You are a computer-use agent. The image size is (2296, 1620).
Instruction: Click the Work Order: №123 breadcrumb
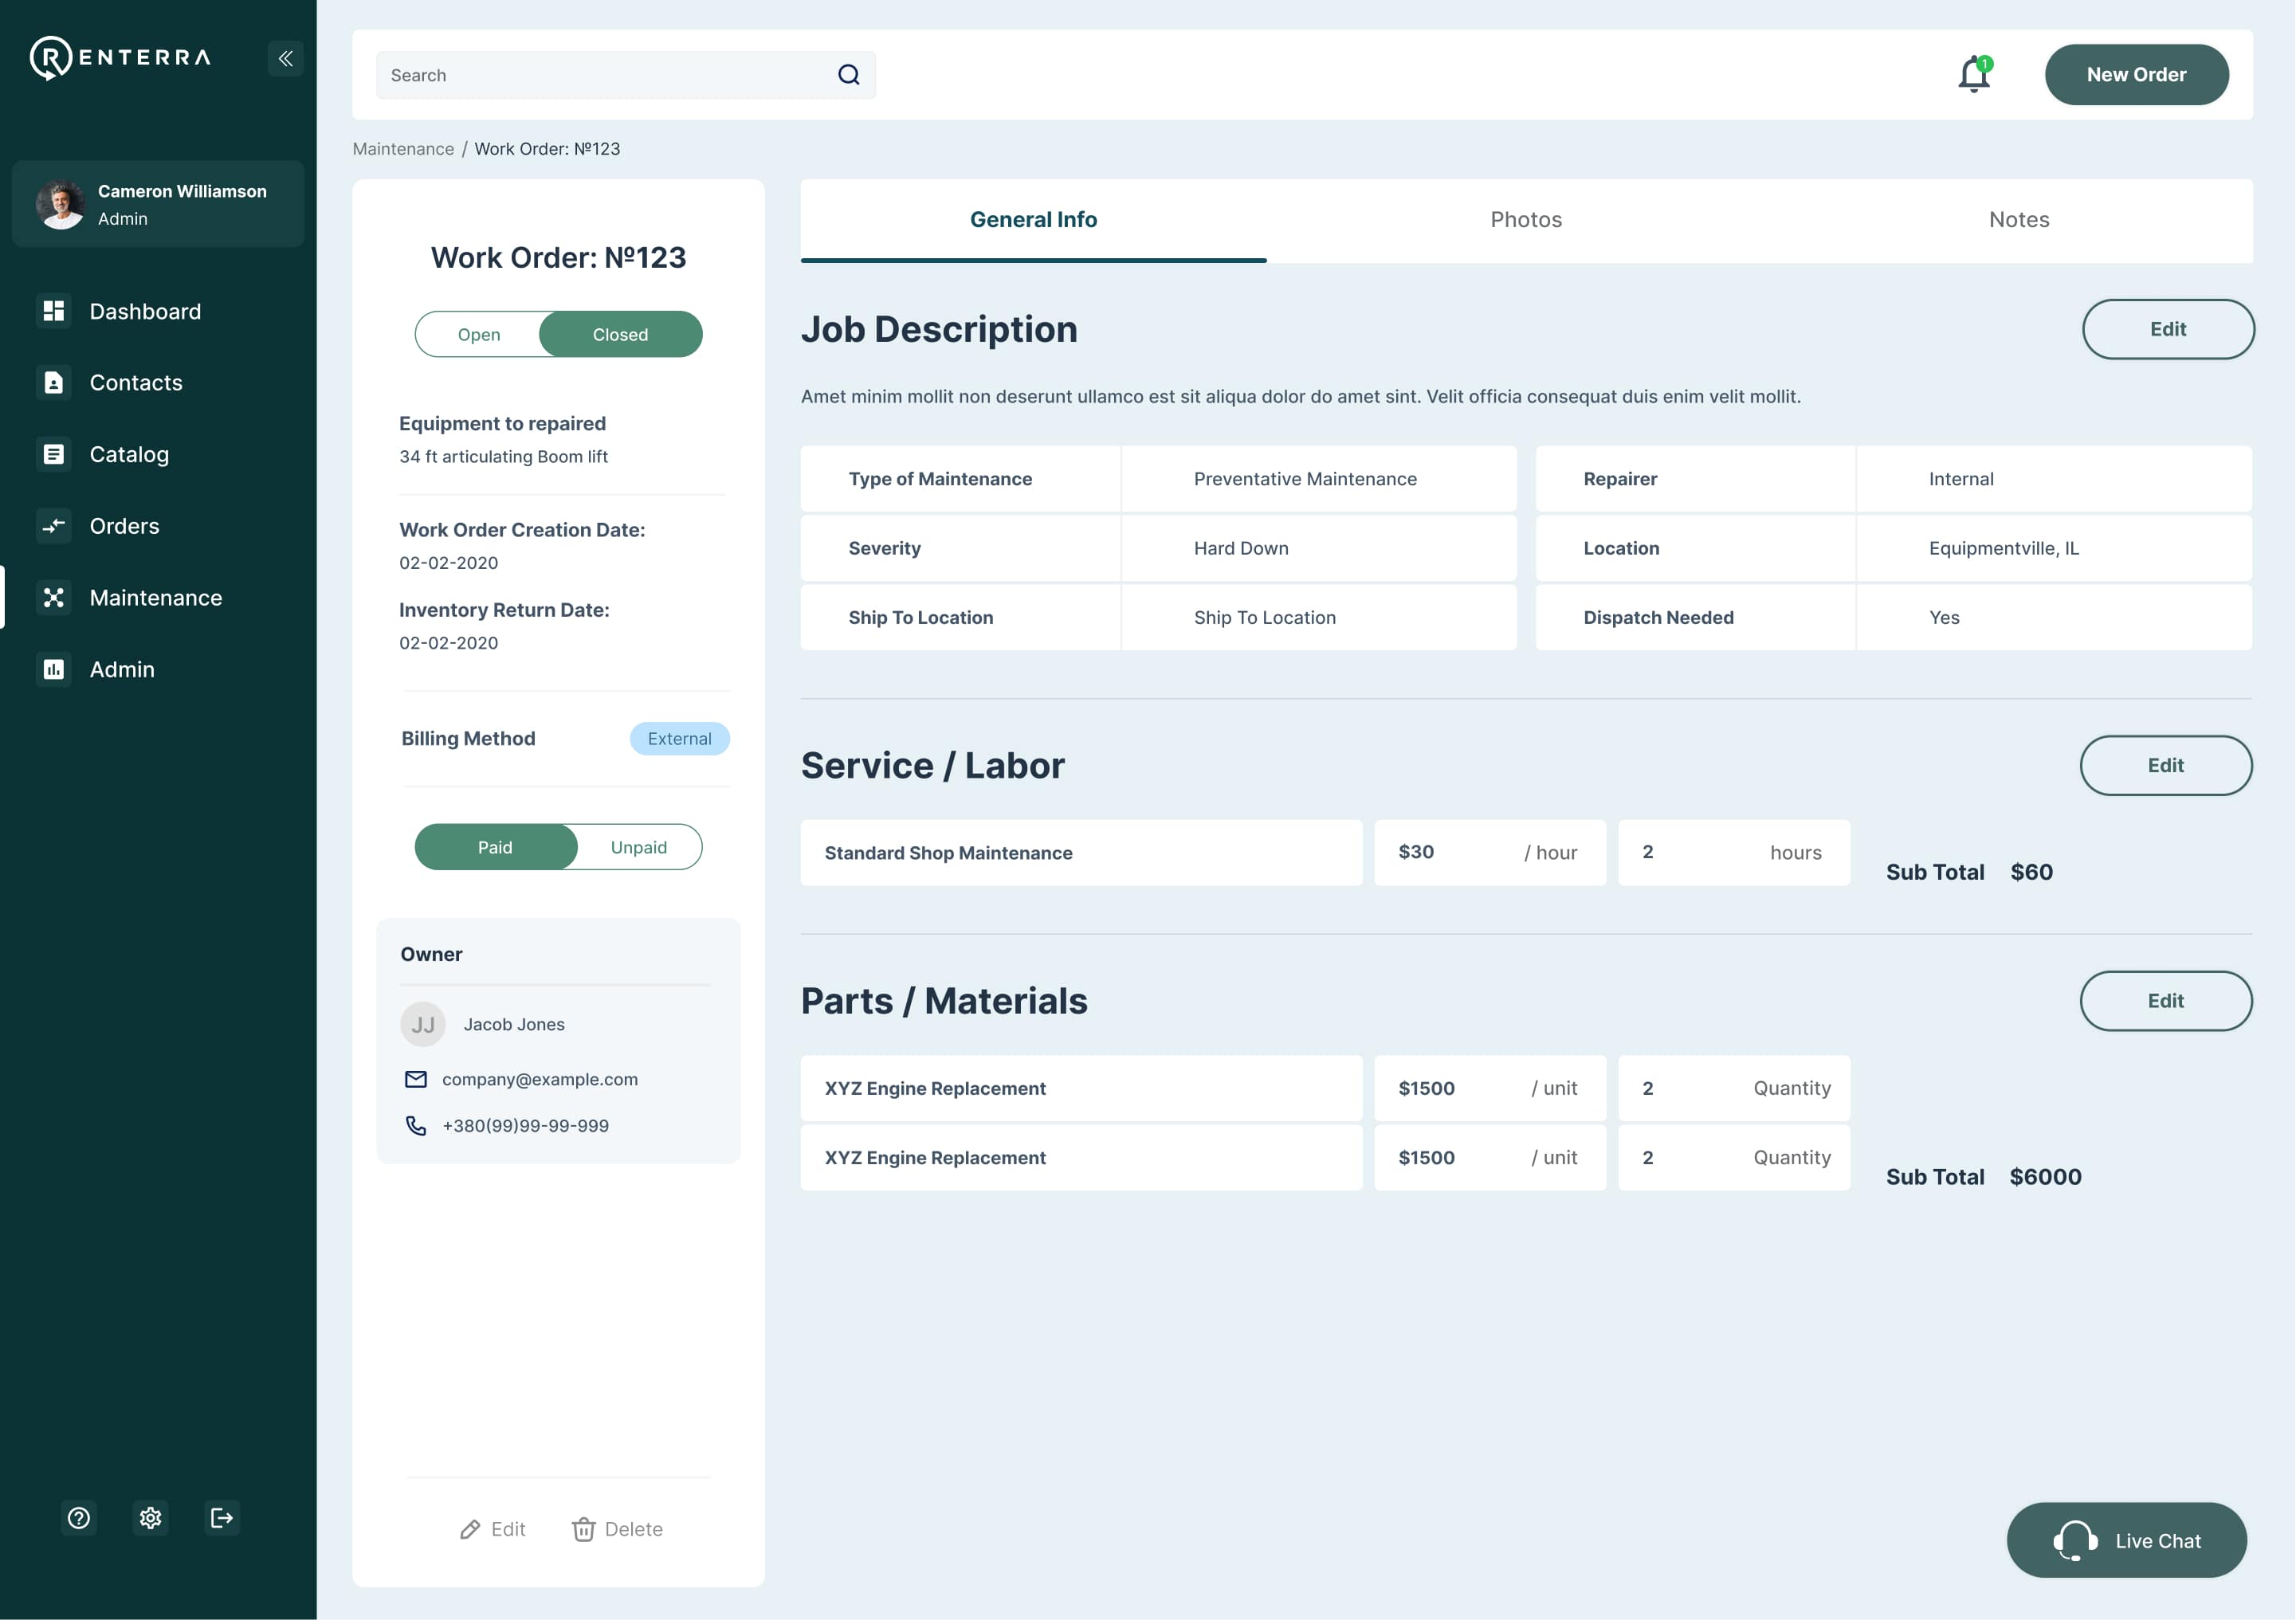[547, 149]
